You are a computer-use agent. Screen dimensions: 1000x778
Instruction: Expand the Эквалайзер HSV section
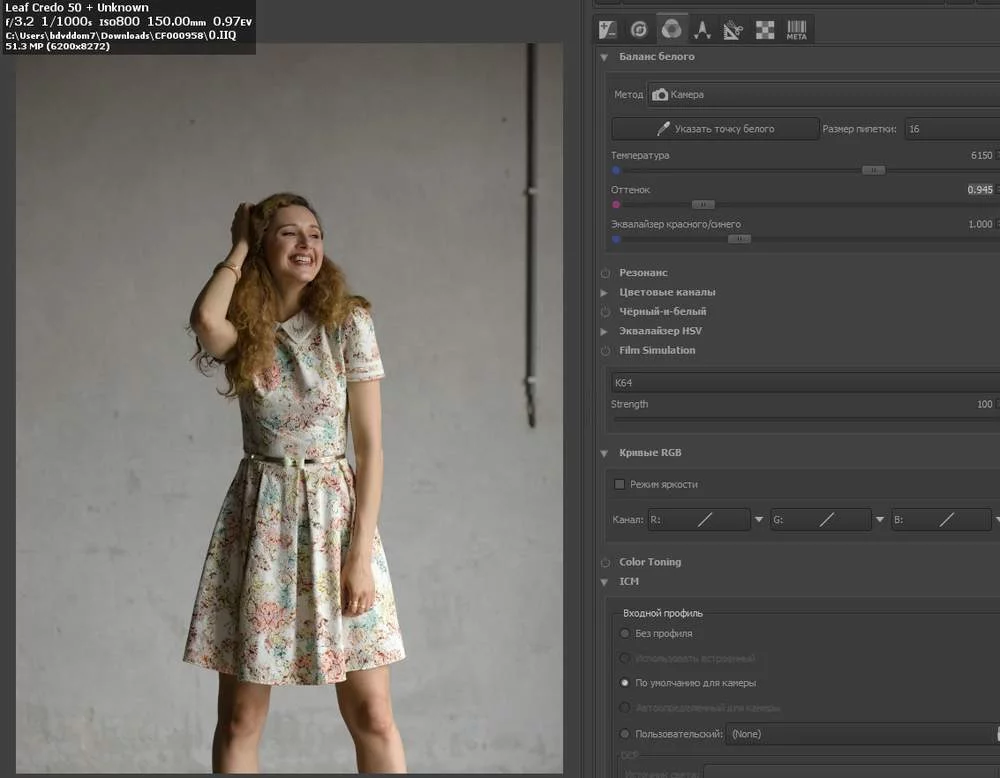604,331
